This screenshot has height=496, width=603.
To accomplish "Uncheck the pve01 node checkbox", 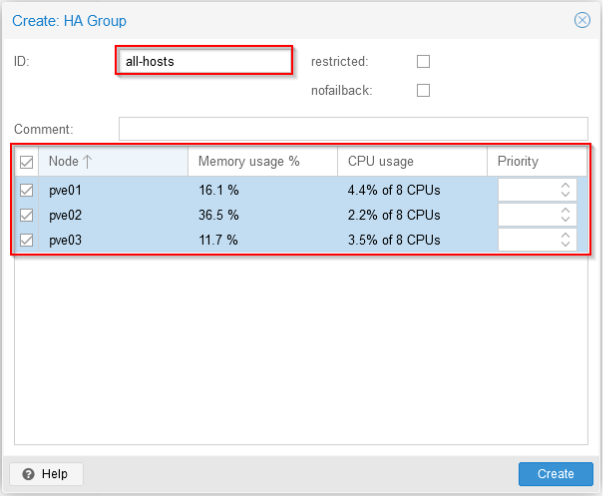I will point(27,190).
